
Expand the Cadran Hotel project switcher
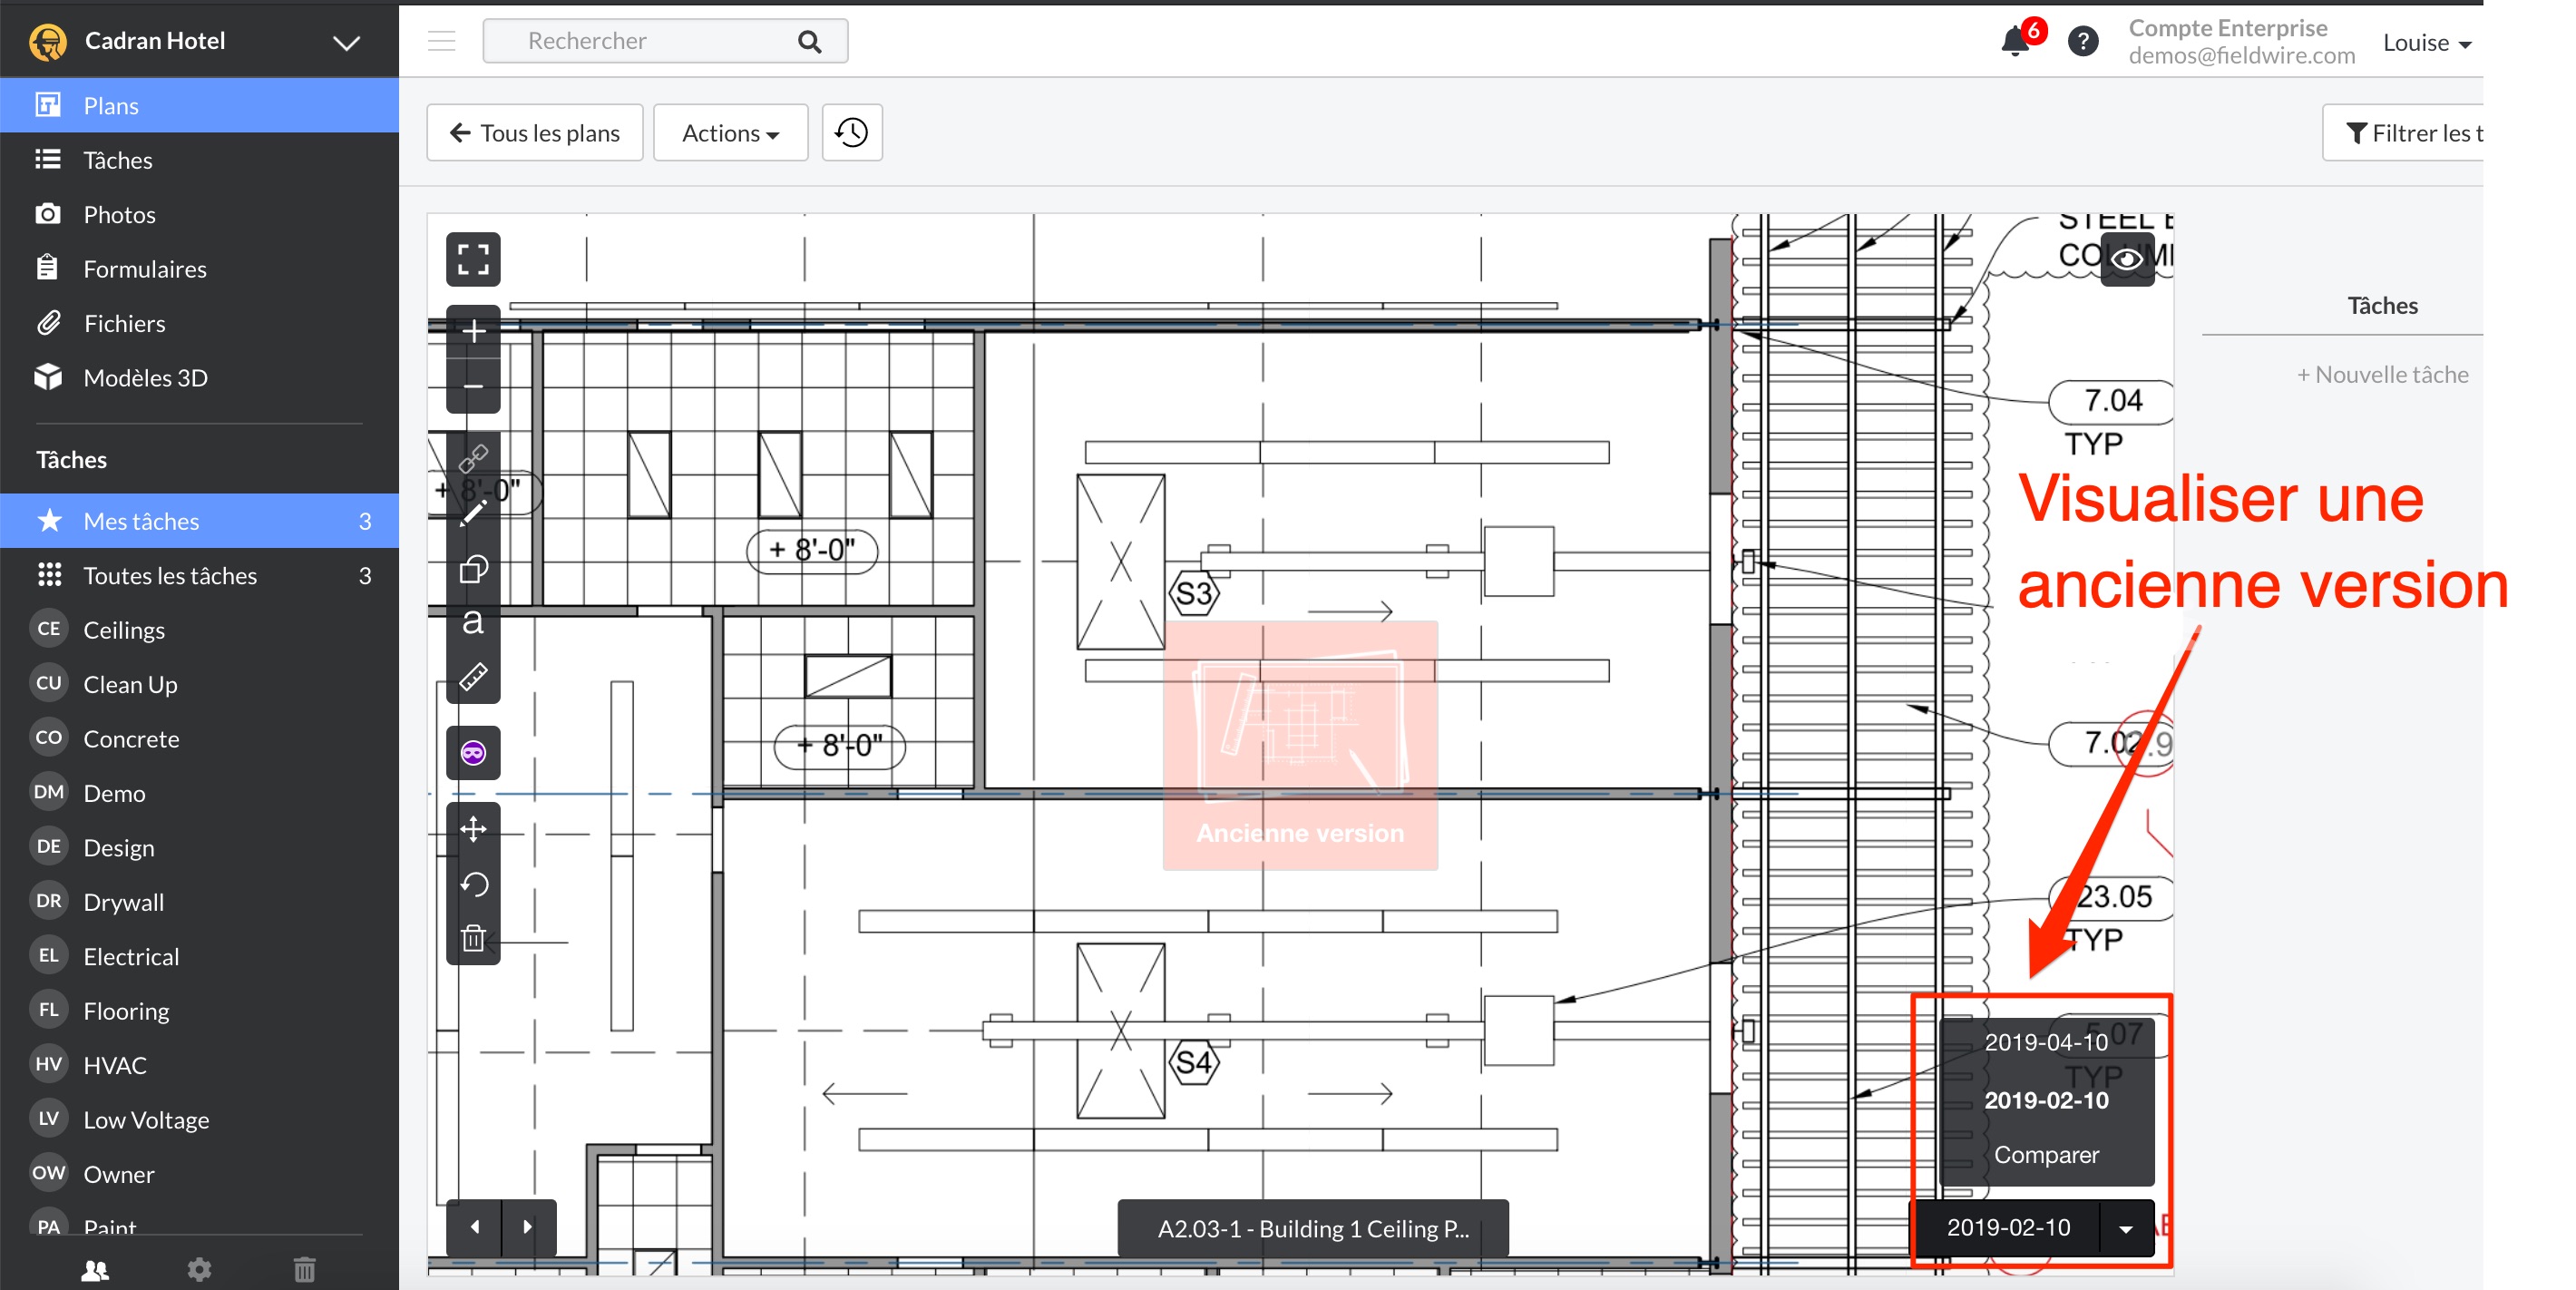click(346, 43)
